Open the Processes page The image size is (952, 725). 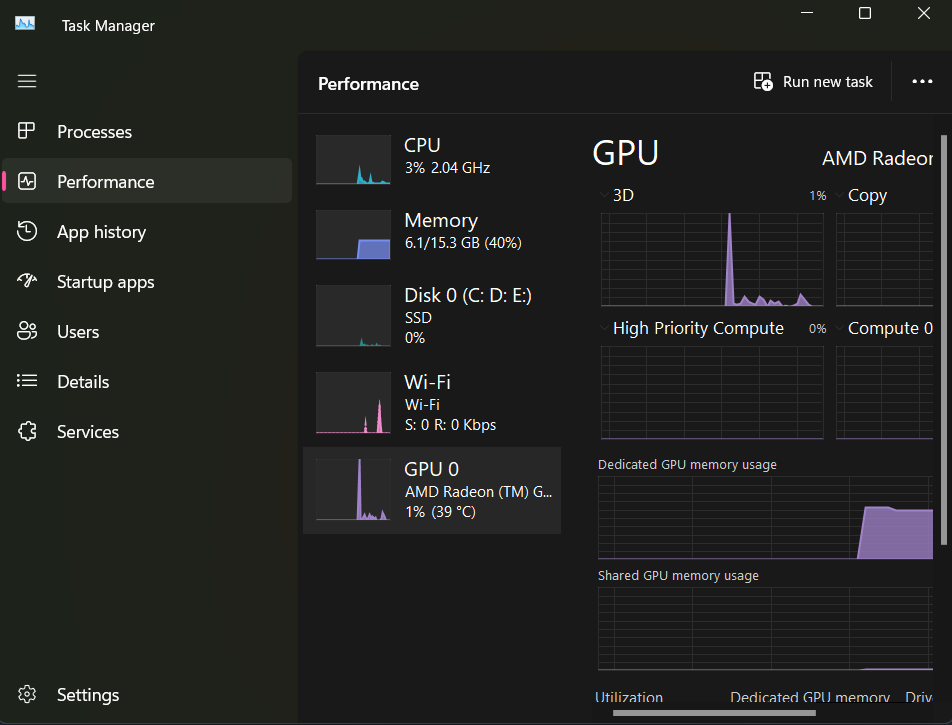(147, 132)
